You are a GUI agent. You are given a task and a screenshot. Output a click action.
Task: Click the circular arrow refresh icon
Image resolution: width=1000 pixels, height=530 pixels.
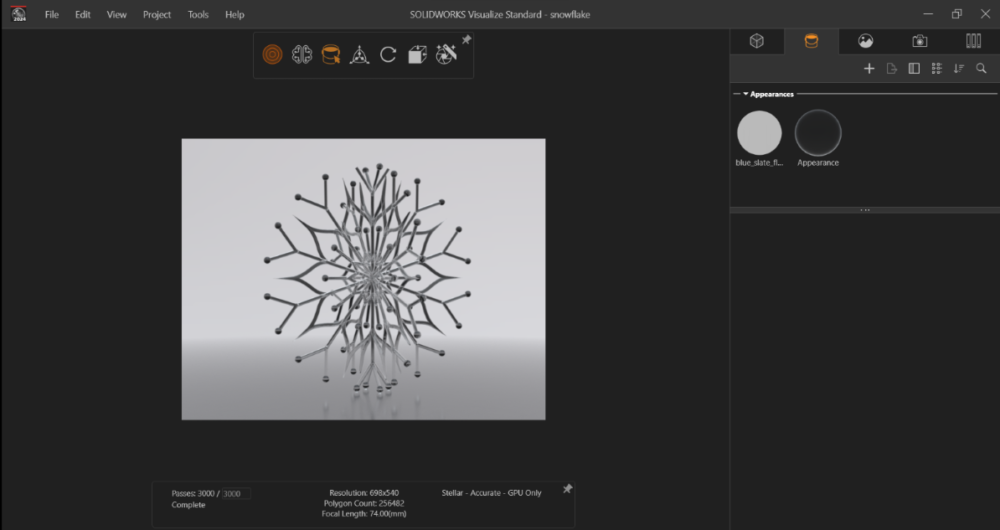point(388,54)
